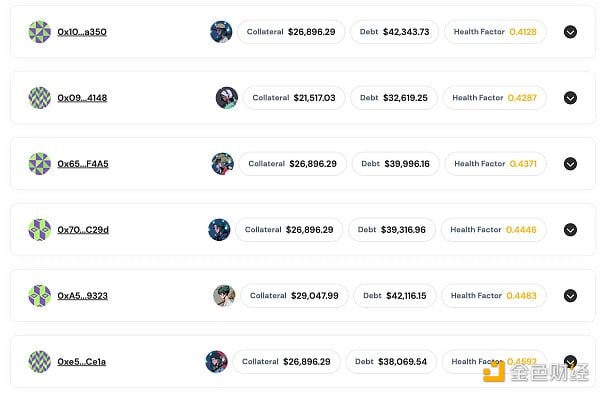Open address link 0x65...F4A5

click(x=83, y=164)
